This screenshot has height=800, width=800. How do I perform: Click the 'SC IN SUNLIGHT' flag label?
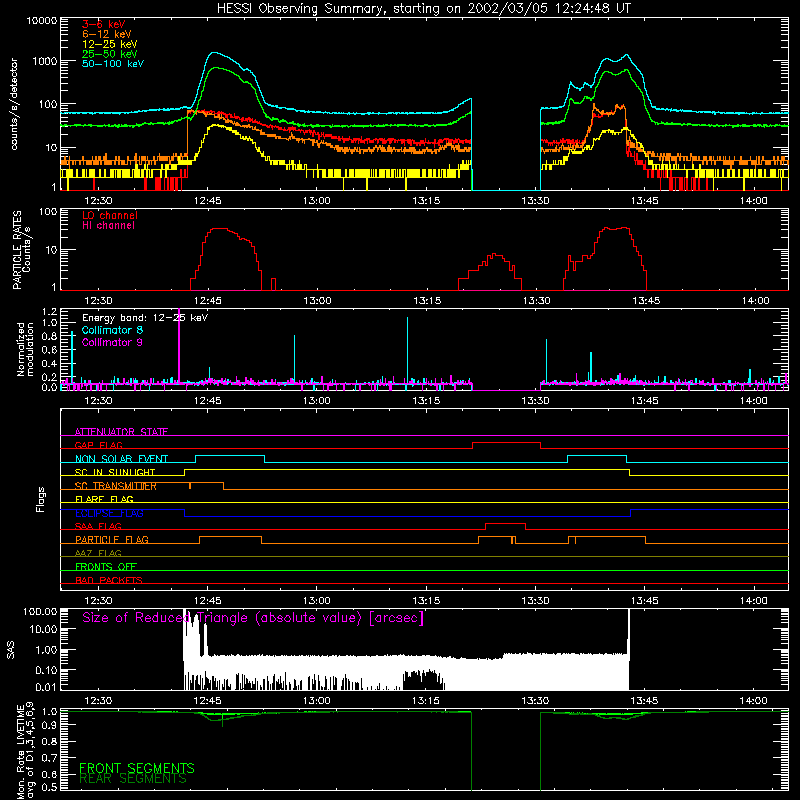pos(115,472)
